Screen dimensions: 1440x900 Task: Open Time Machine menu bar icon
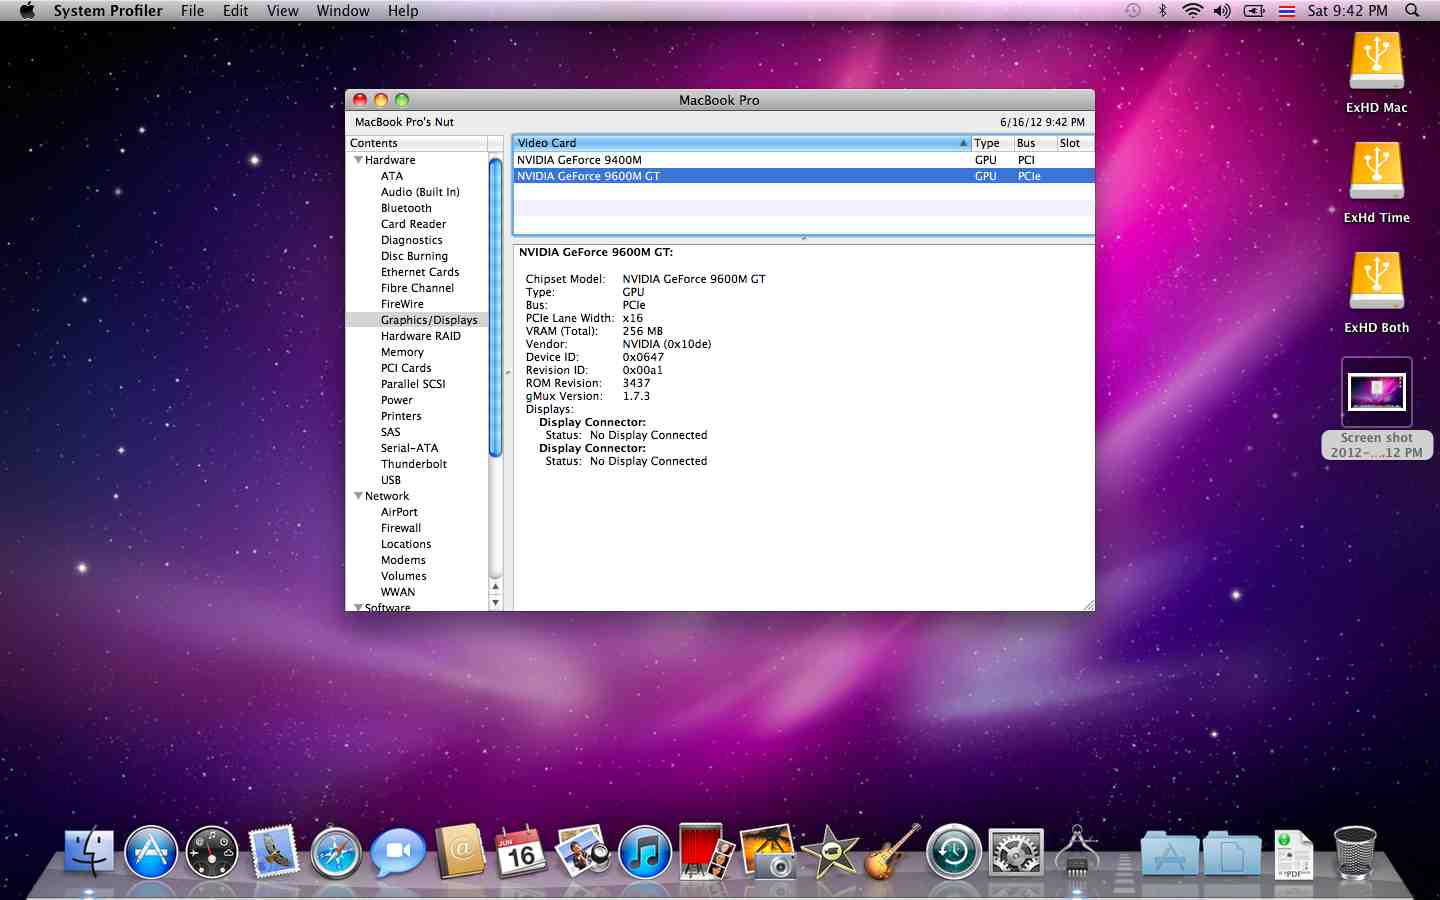coord(1133,10)
